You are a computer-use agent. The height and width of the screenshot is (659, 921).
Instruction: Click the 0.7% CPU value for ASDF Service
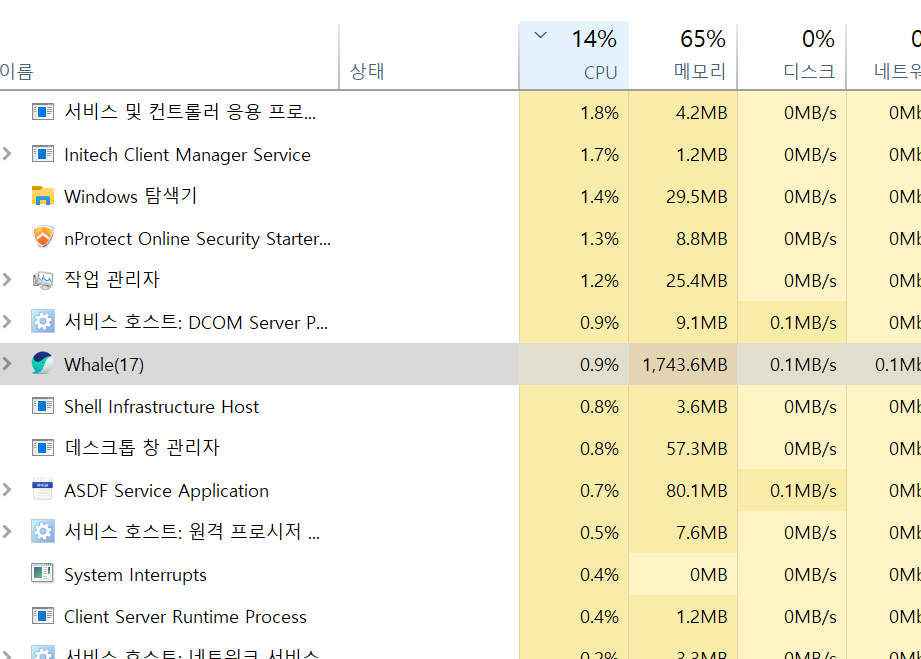[x=599, y=490]
